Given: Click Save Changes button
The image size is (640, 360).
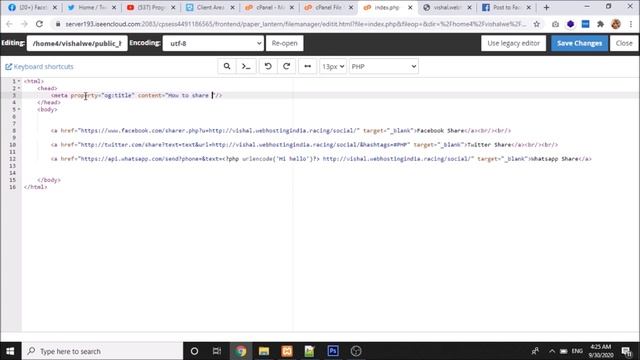Looking at the screenshot, I should (579, 43).
